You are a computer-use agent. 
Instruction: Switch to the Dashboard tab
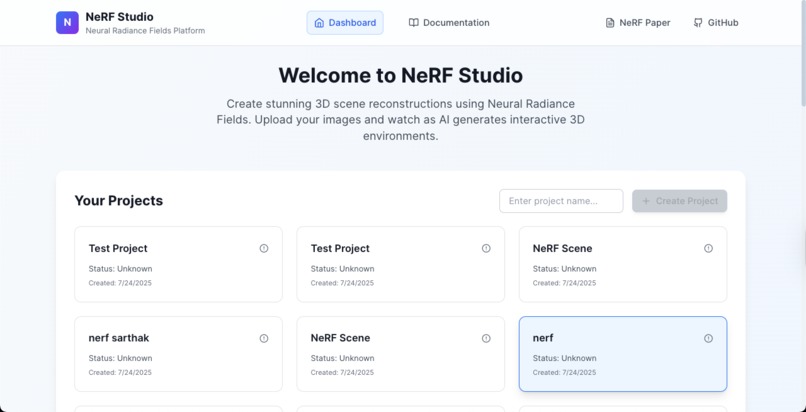coord(345,23)
